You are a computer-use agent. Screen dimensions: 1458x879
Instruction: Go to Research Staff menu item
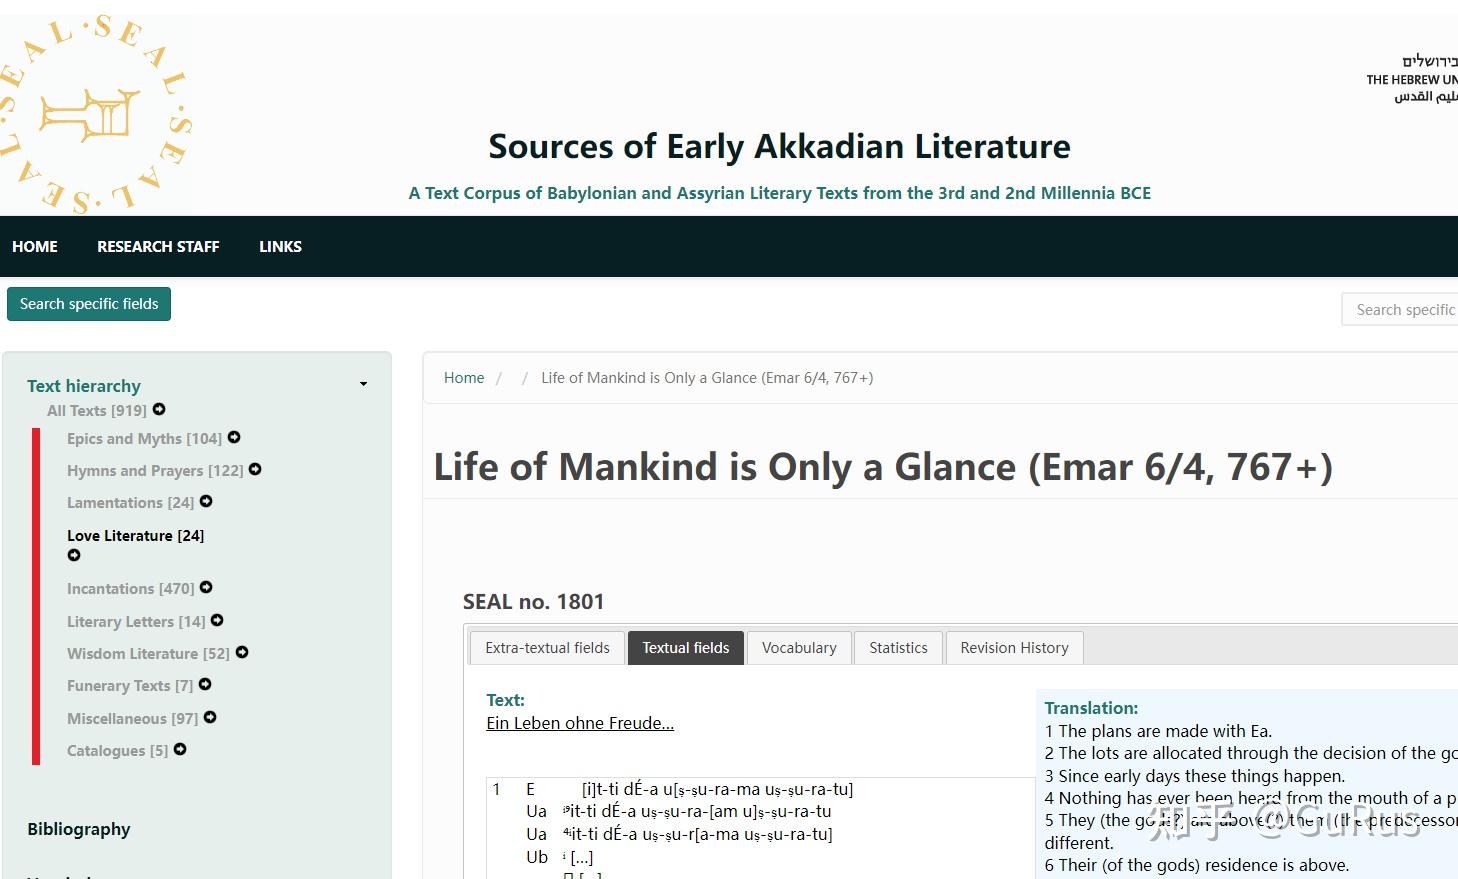click(158, 246)
